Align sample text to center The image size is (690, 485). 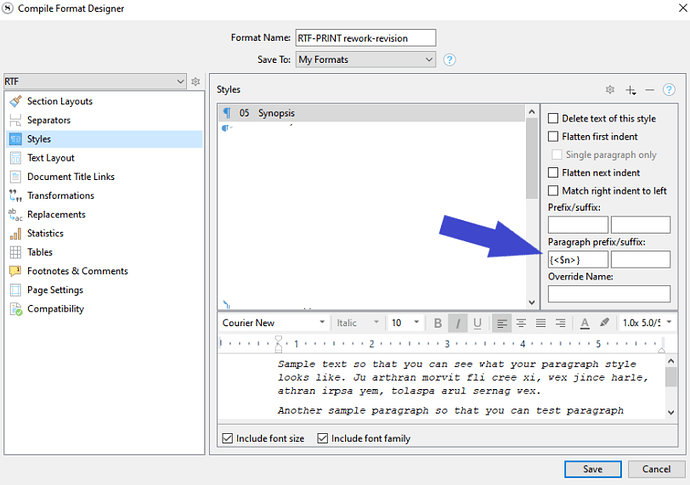click(521, 323)
